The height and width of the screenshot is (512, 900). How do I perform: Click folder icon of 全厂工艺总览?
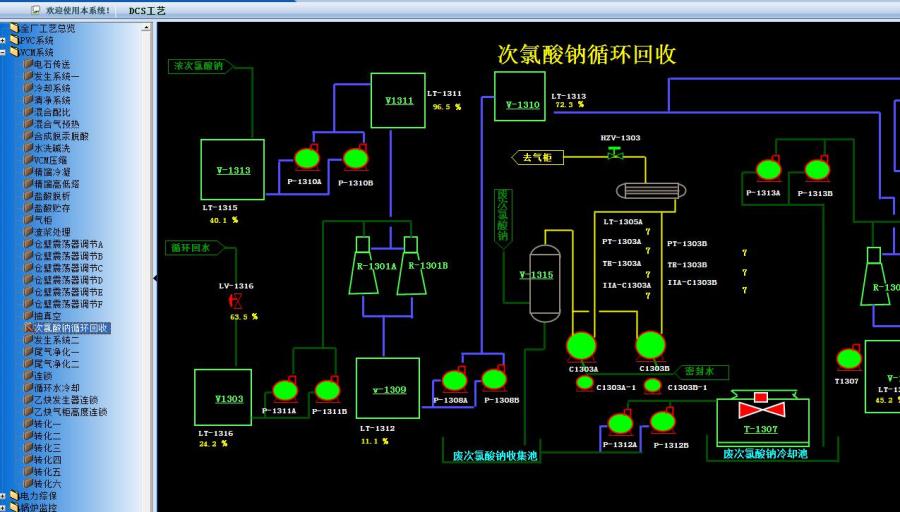click(x=14, y=28)
